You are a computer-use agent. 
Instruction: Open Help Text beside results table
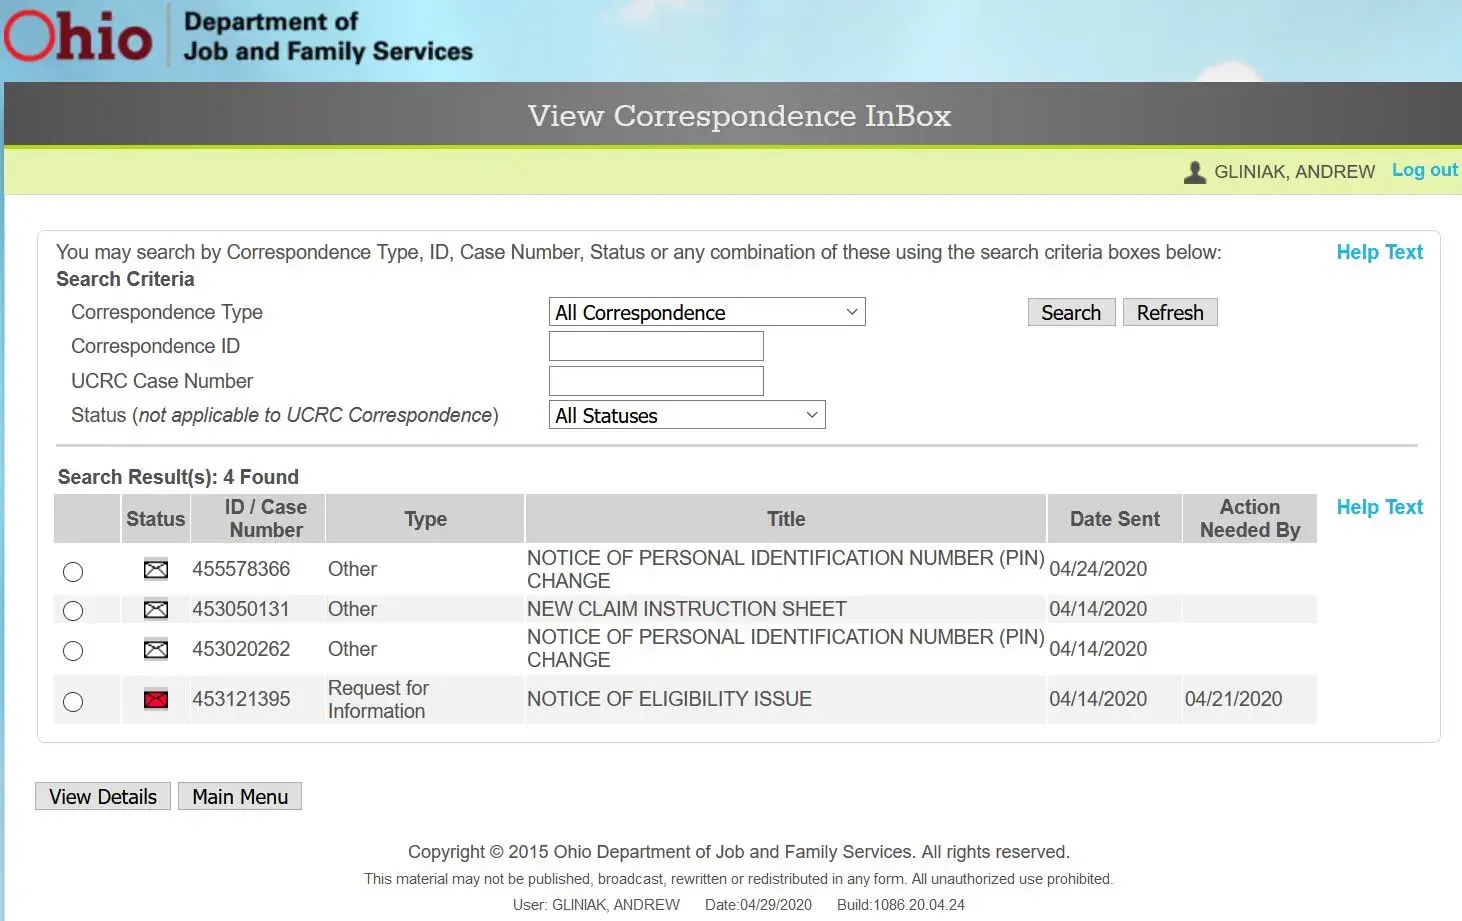(1379, 507)
